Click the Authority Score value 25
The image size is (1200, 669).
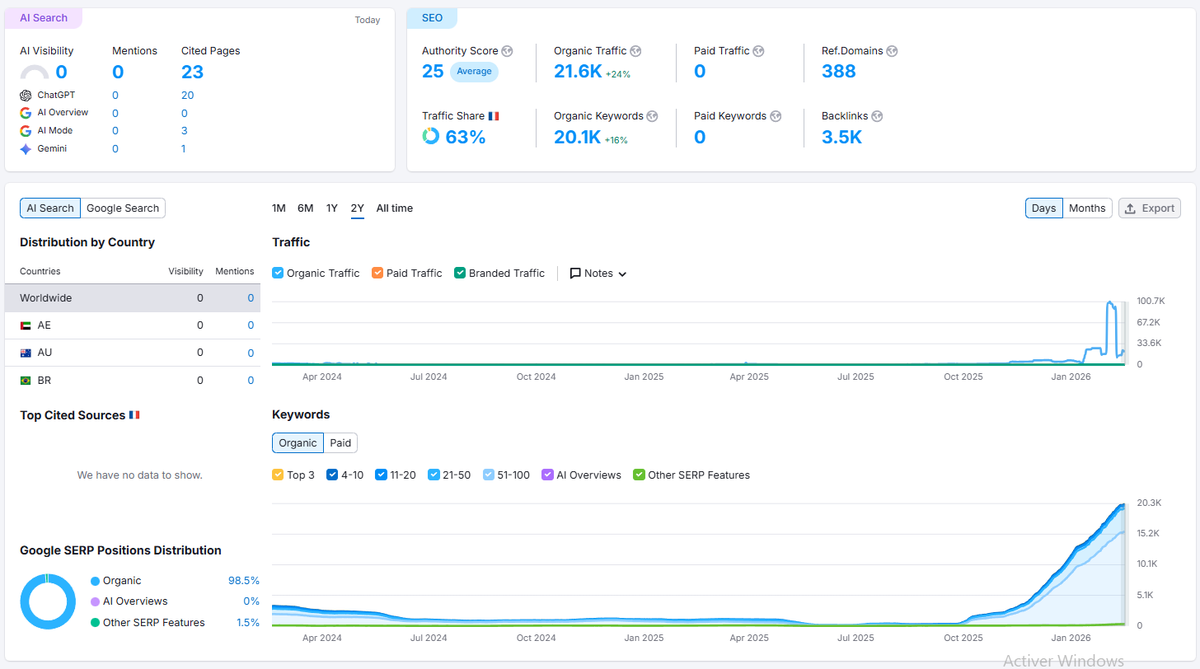pyautogui.click(x=433, y=71)
